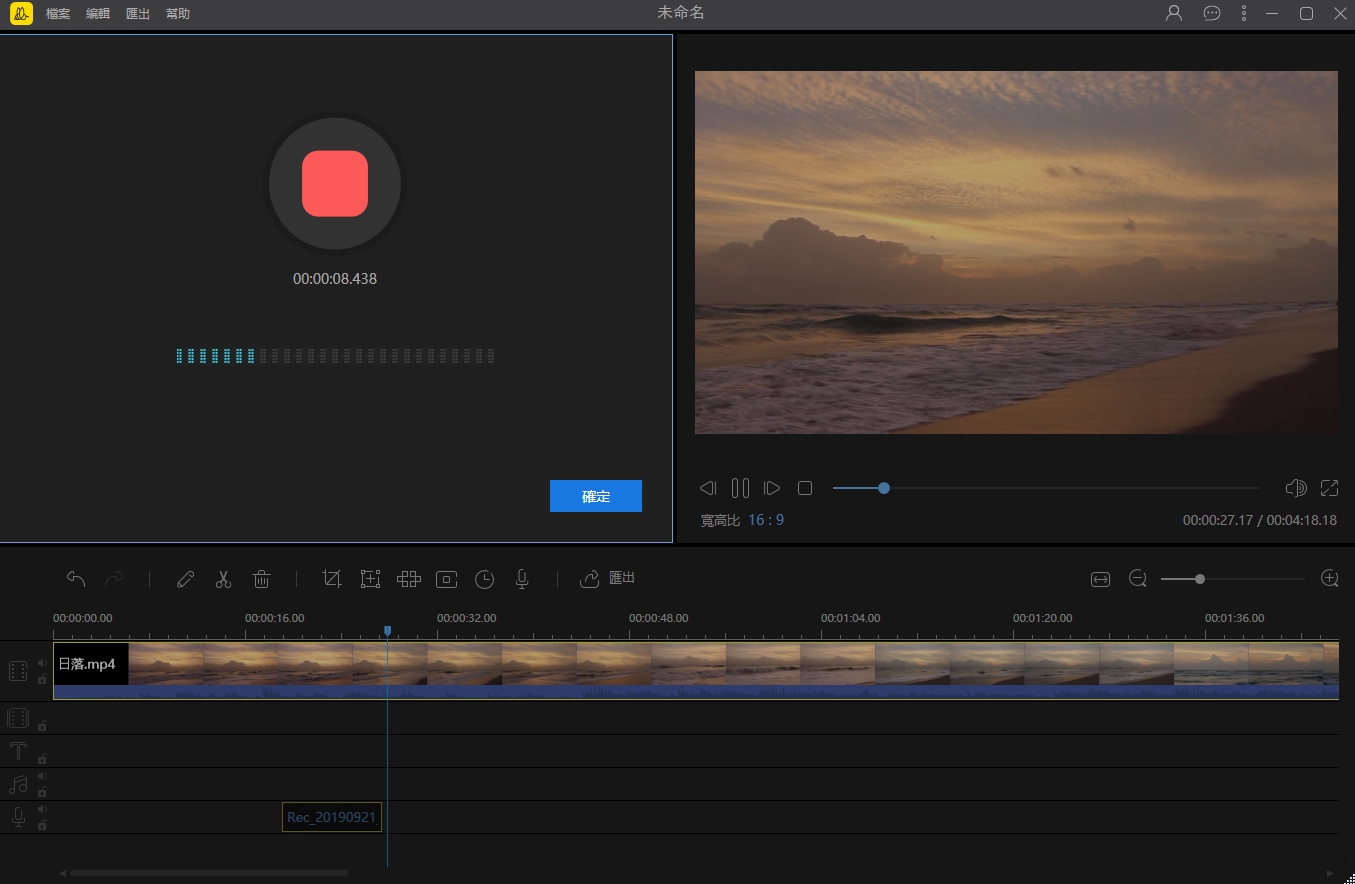Select the Rec_20190921 audio clip
The width and height of the screenshot is (1355, 884).
tap(332, 817)
